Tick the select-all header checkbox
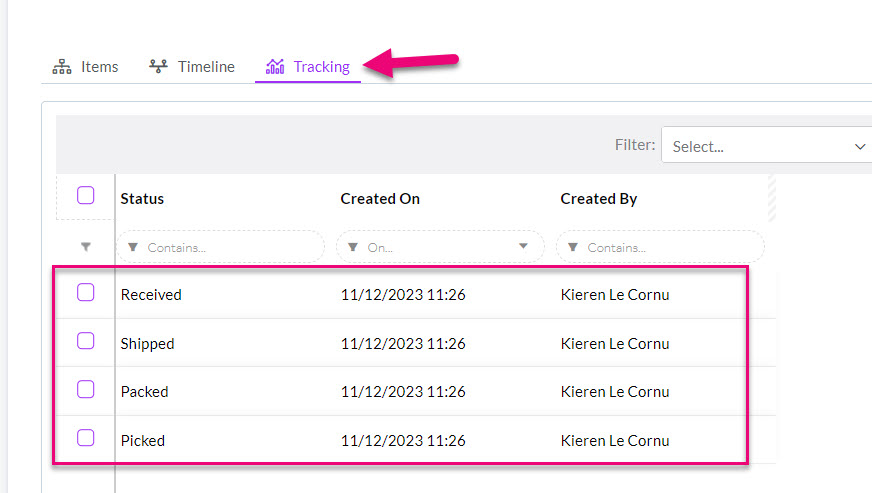This screenshot has width=872, height=493. (86, 195)
